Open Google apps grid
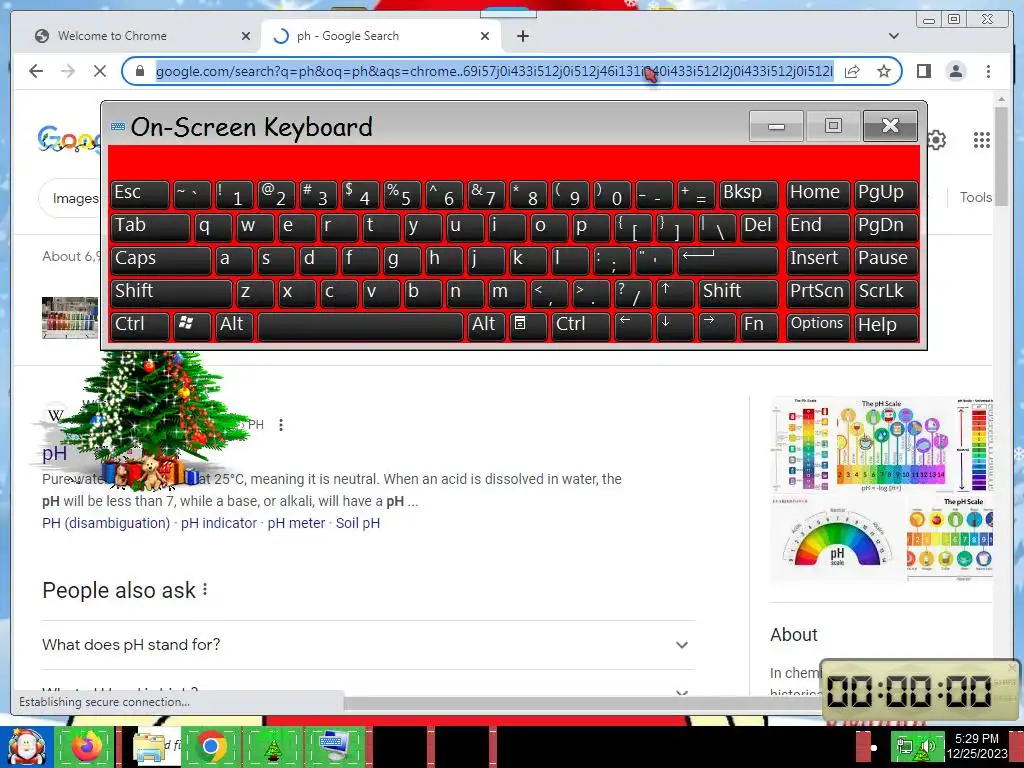The width and height of the screenshot is (1024, 768). point(982,140)
